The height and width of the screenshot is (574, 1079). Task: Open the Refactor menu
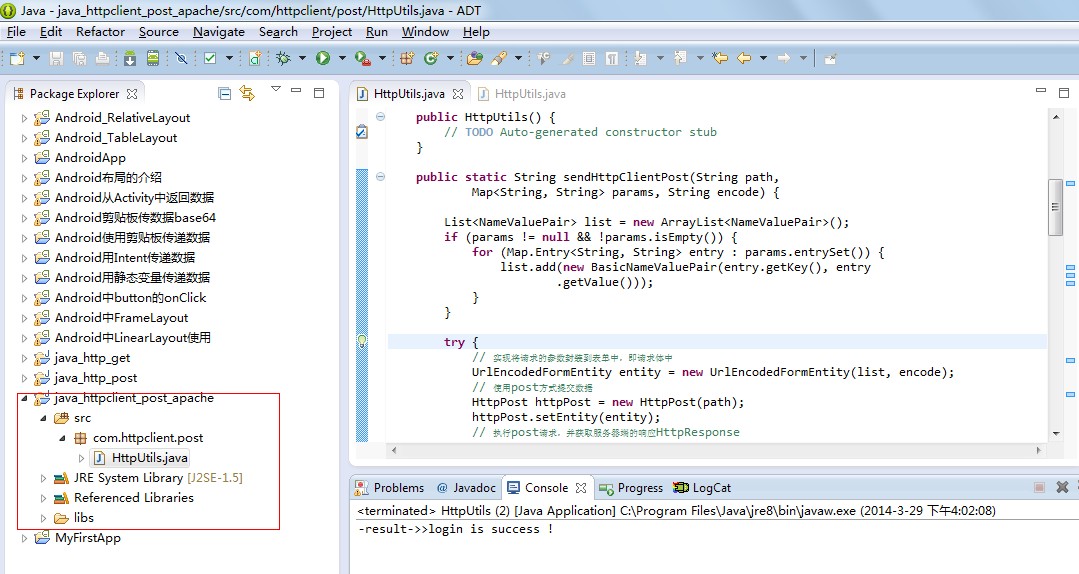click(x=100, y=32)
